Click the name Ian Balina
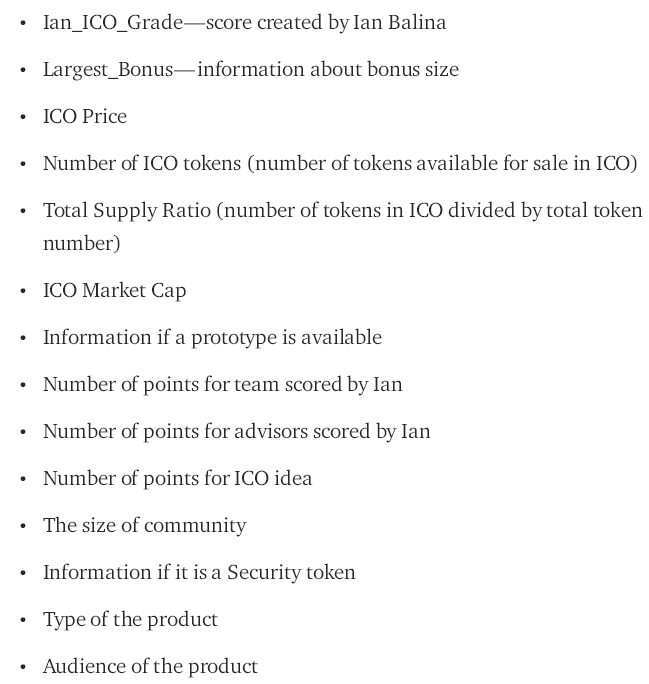Viewport: 649px width, 684px height. tap(399, 22)
